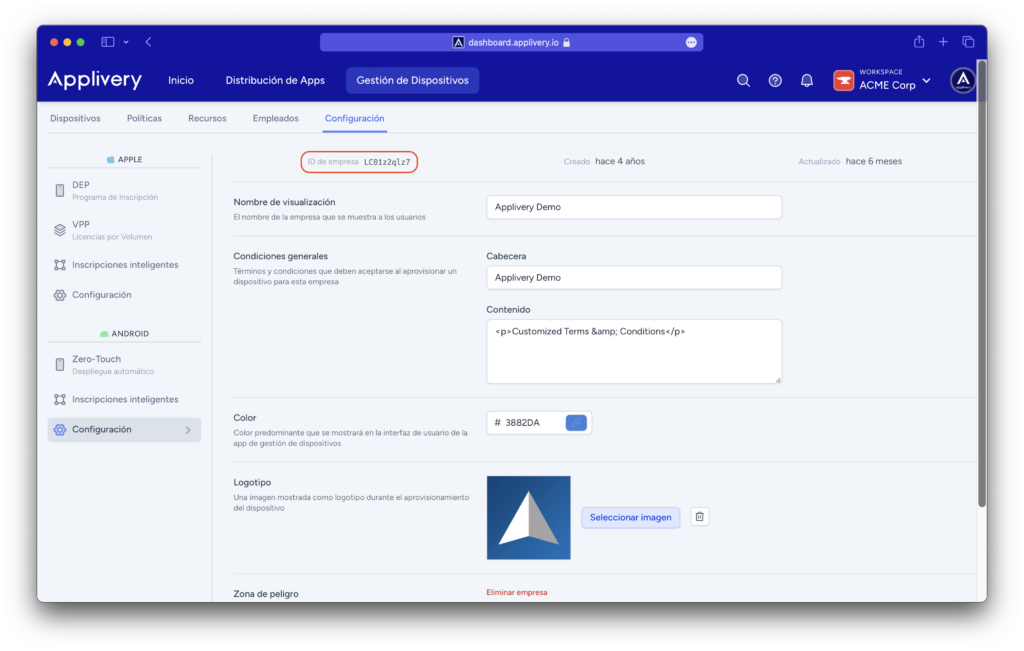Image resolution: width=1024 pixels, height=651 pixels.
Task: Open the Safari sidebar dropdown chevron
Action: click(x=126, y=42)
